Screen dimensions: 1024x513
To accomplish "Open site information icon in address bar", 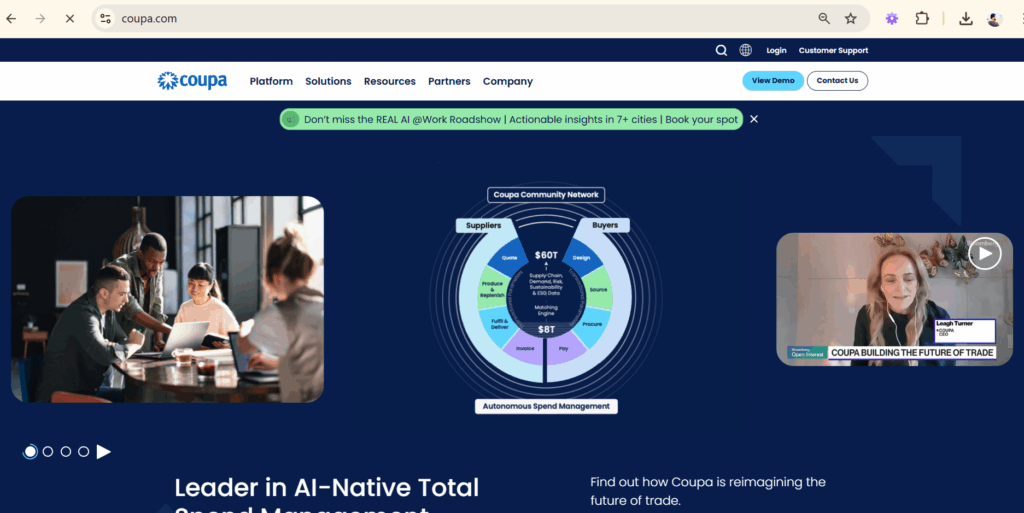I will pyautogui.click(x=105, y=19).
